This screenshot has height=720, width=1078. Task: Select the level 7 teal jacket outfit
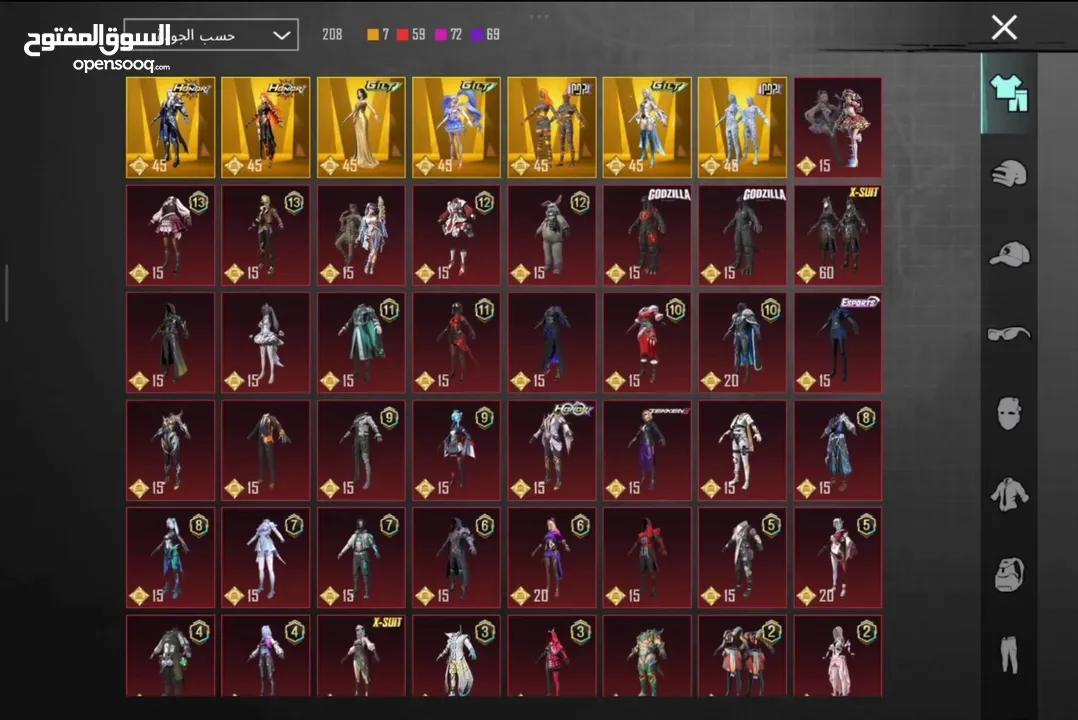tap(361, 558)
